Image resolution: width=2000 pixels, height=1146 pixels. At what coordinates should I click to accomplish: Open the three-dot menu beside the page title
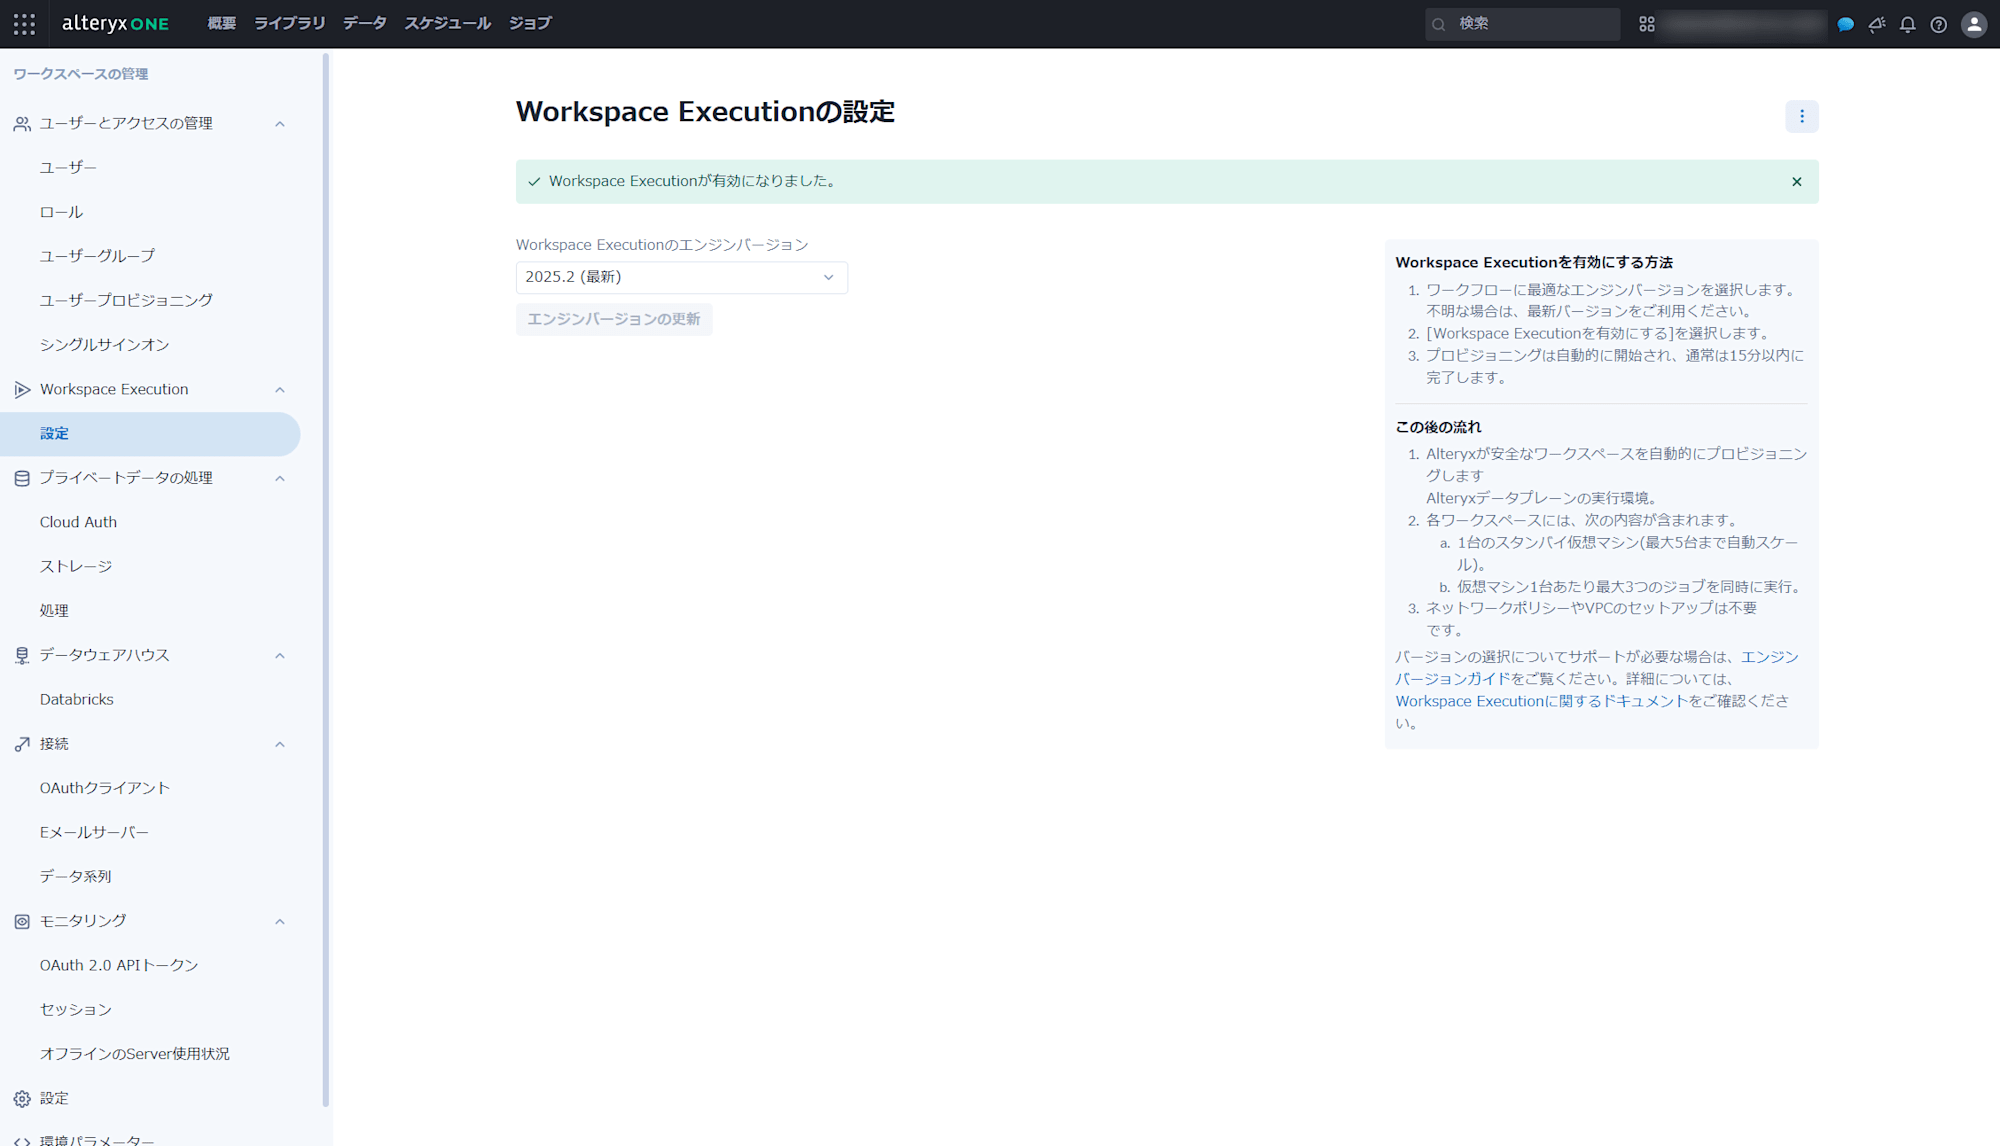click(1802, 116)
